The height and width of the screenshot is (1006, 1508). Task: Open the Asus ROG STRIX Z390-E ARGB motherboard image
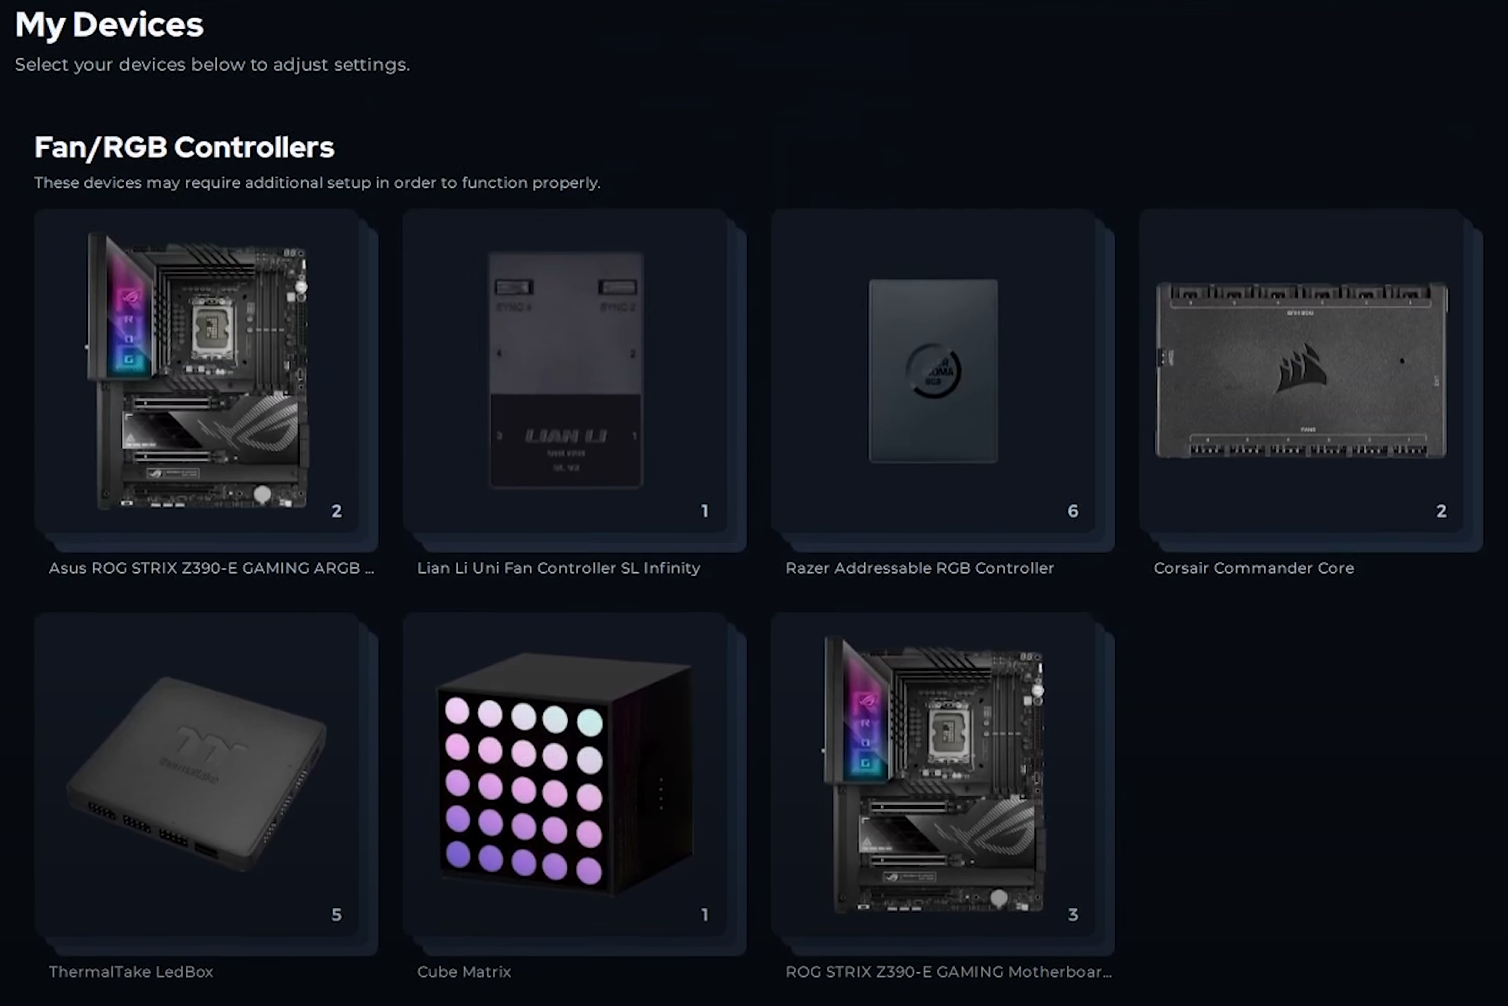click(198, 372)
